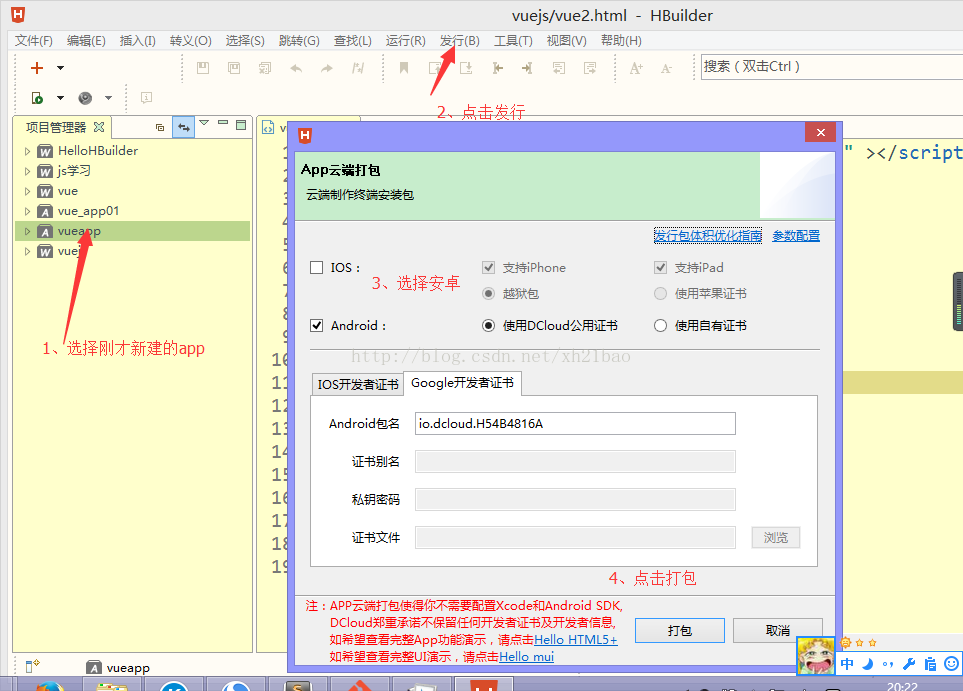Open the 工具(T) menu
963x691 pixels.
click(x=513, y=41)
